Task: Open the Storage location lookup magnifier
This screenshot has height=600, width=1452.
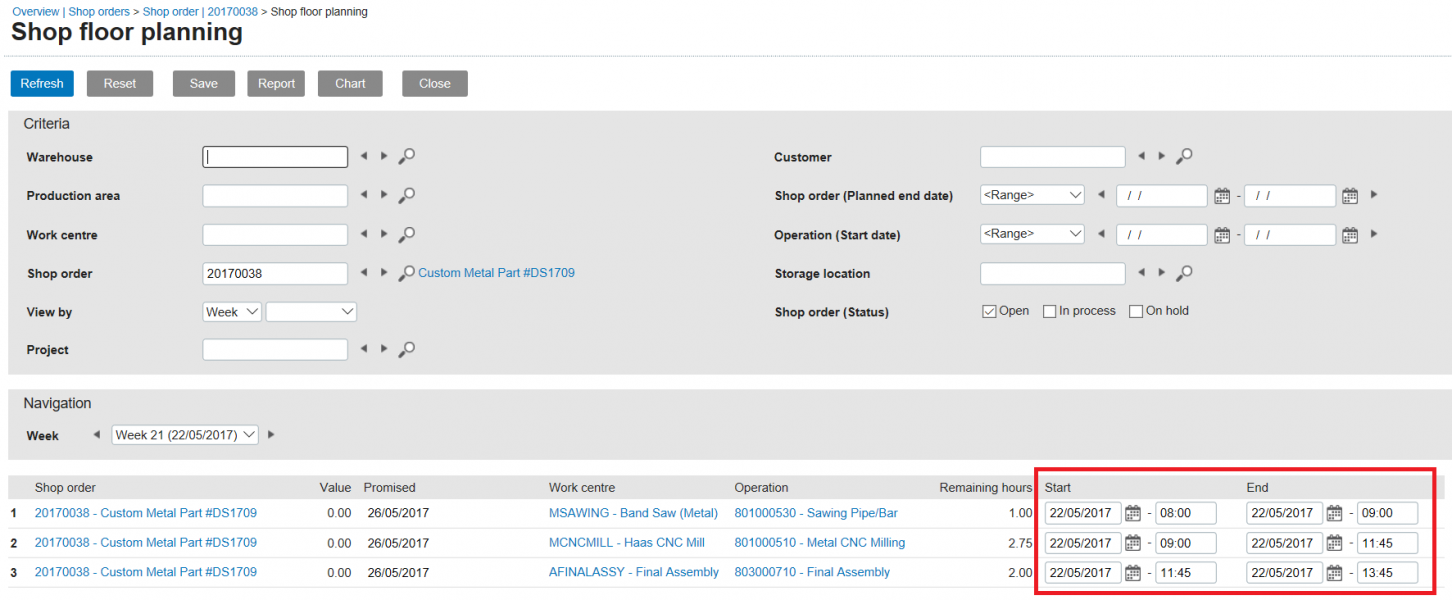Action: pyautogui.click(x=1184, y=273)
